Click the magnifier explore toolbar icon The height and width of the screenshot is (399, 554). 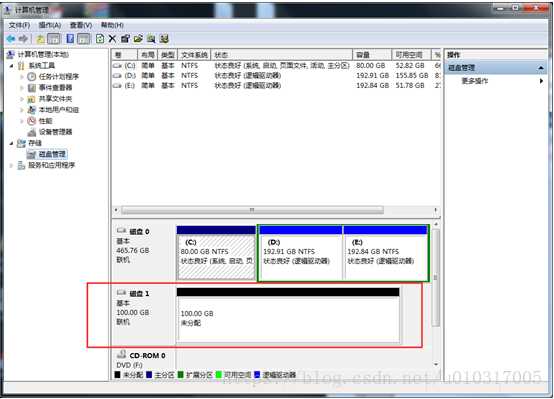point(151,39)
